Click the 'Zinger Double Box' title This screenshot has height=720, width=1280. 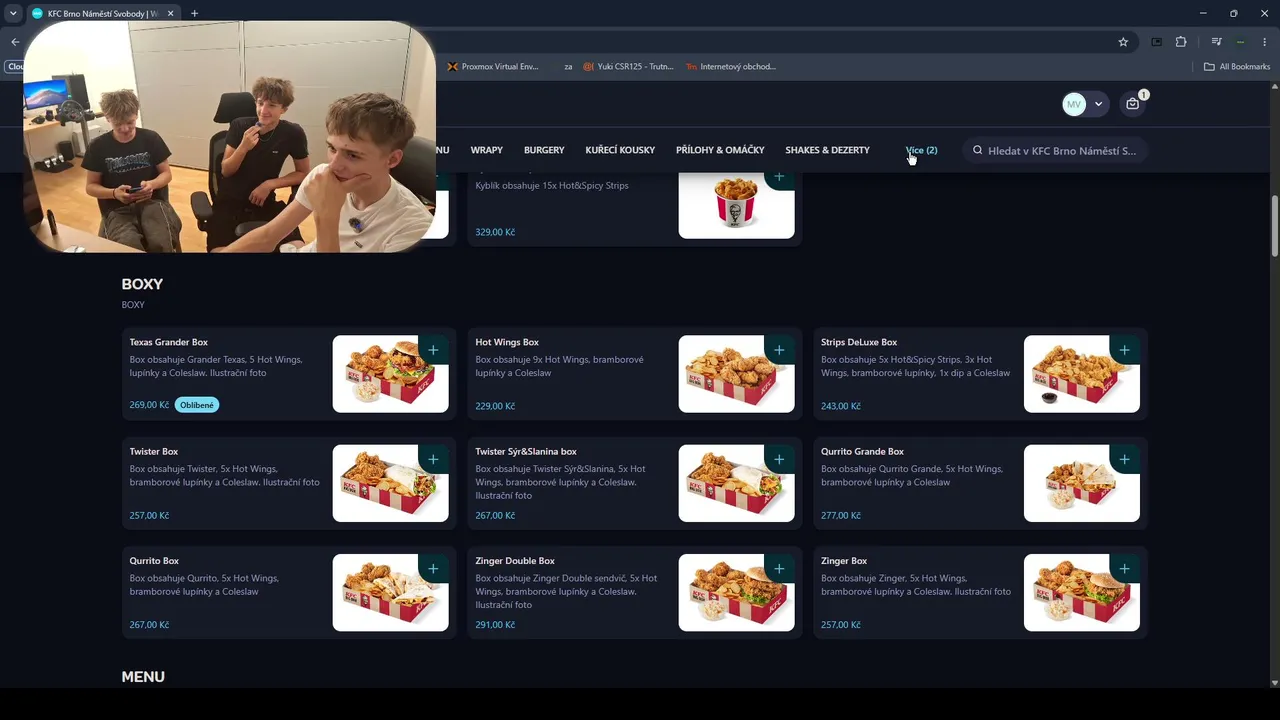click(x=515, y=561)
